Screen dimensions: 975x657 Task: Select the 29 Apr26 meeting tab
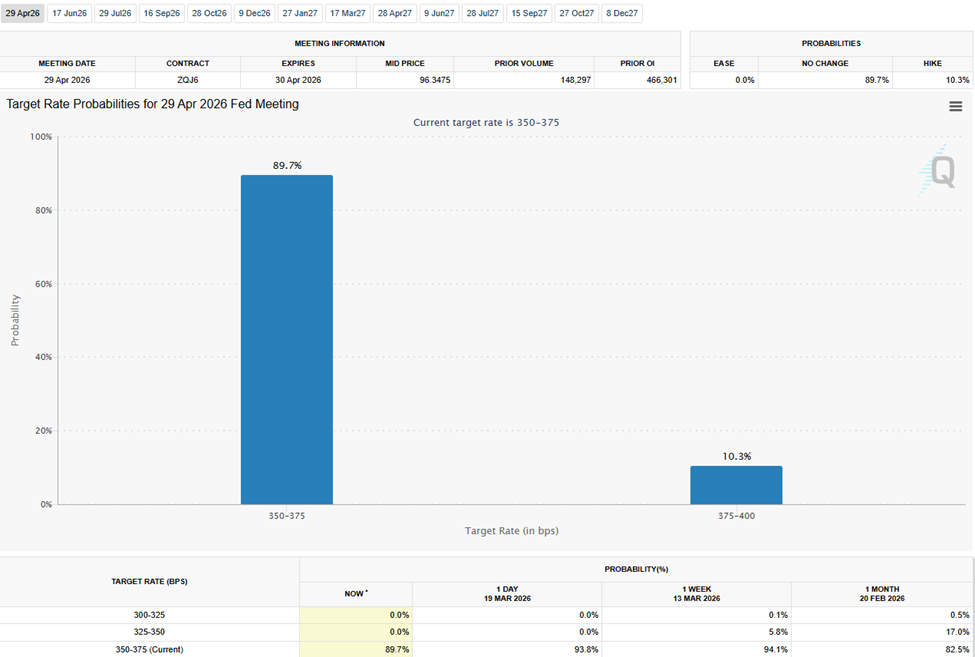coord(22,13)
